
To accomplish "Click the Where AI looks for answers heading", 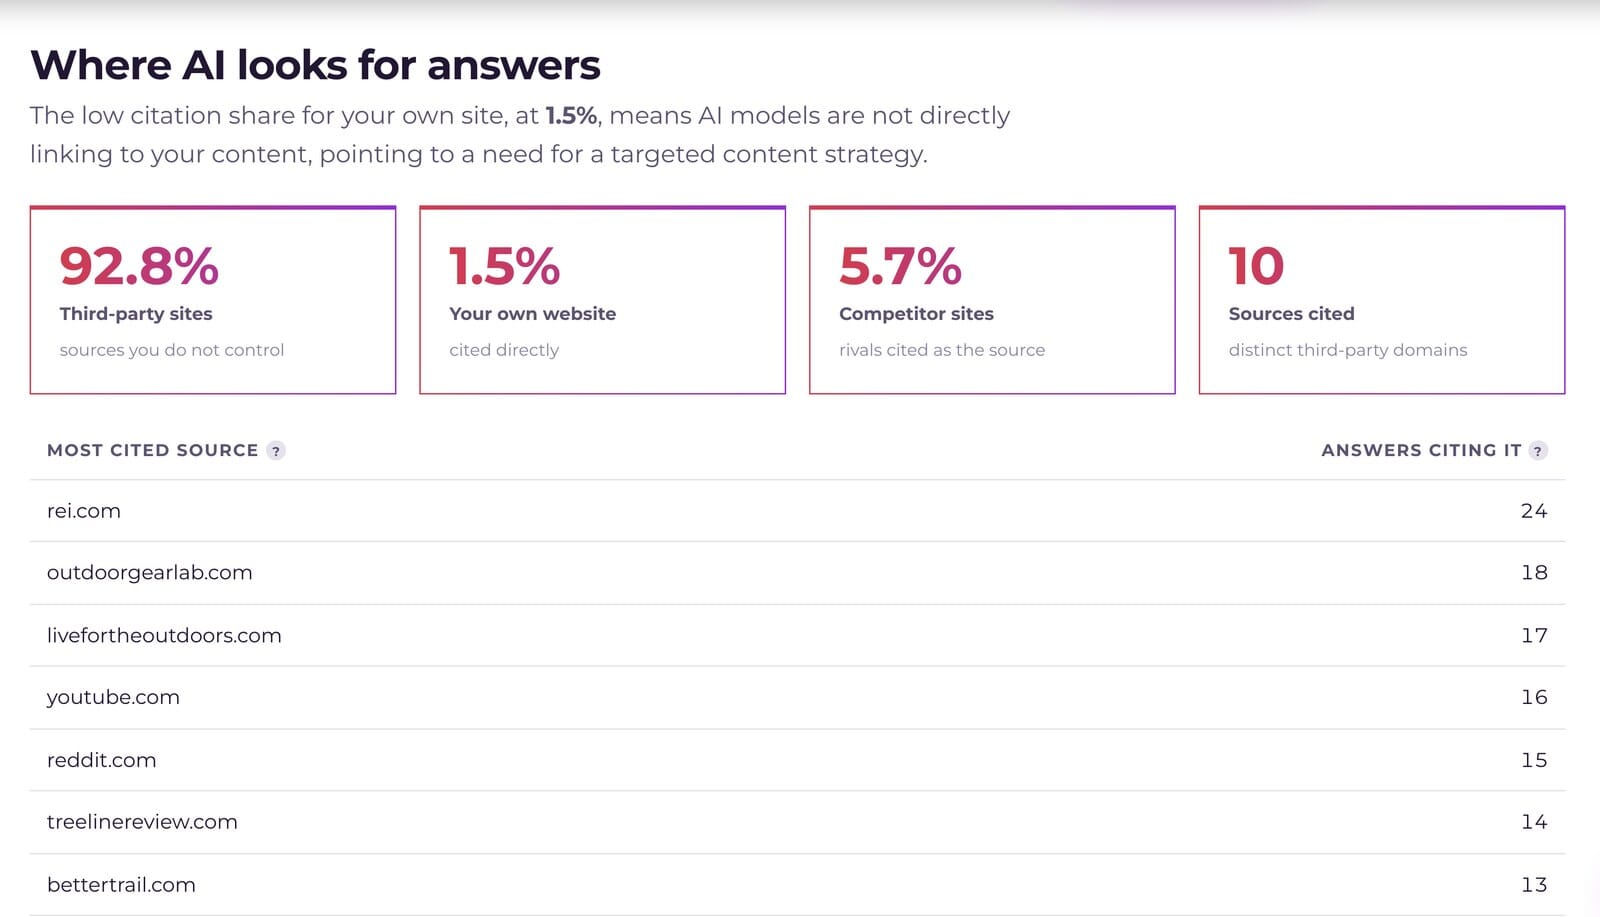I will [x=315, y=66].
